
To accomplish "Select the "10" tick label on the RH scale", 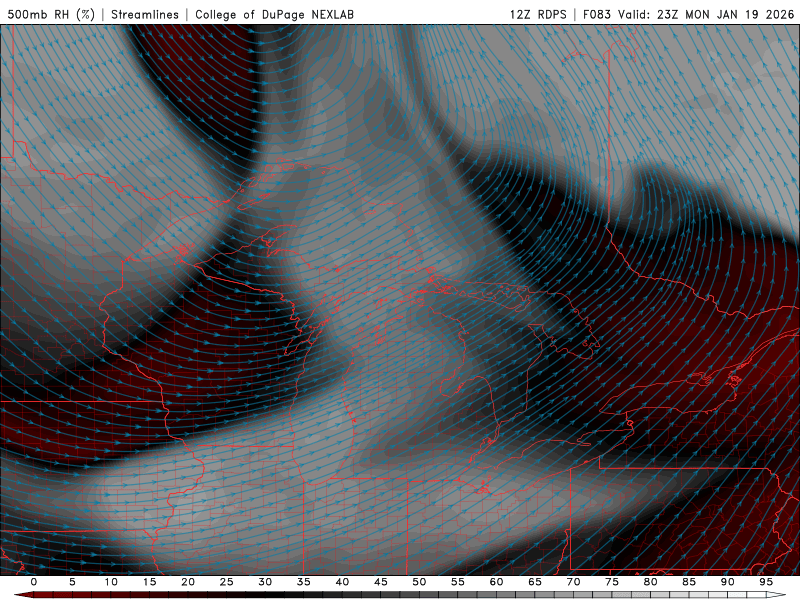I will 111,582.
